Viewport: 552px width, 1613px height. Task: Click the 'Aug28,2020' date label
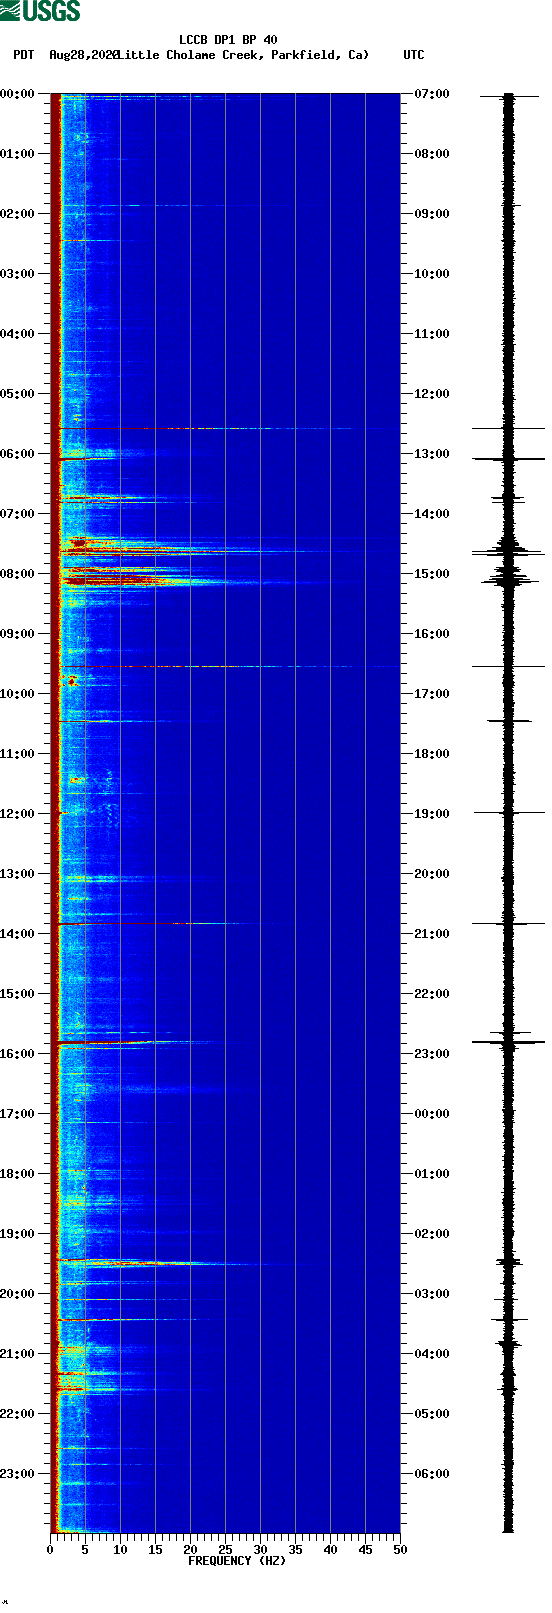pos(83,54)
